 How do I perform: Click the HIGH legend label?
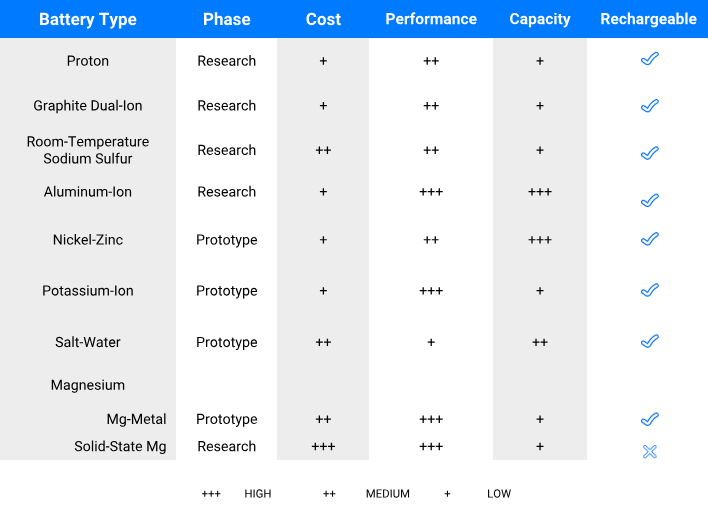[258, 494]
